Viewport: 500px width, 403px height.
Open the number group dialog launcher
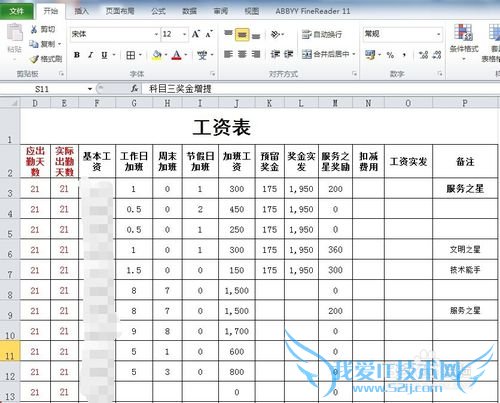click(x=440, y=74)
